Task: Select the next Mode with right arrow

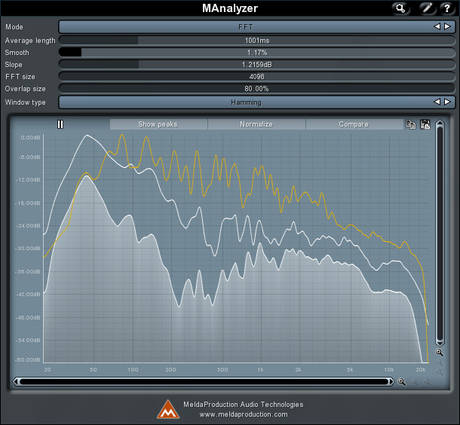Action: (x=447, y=26)
